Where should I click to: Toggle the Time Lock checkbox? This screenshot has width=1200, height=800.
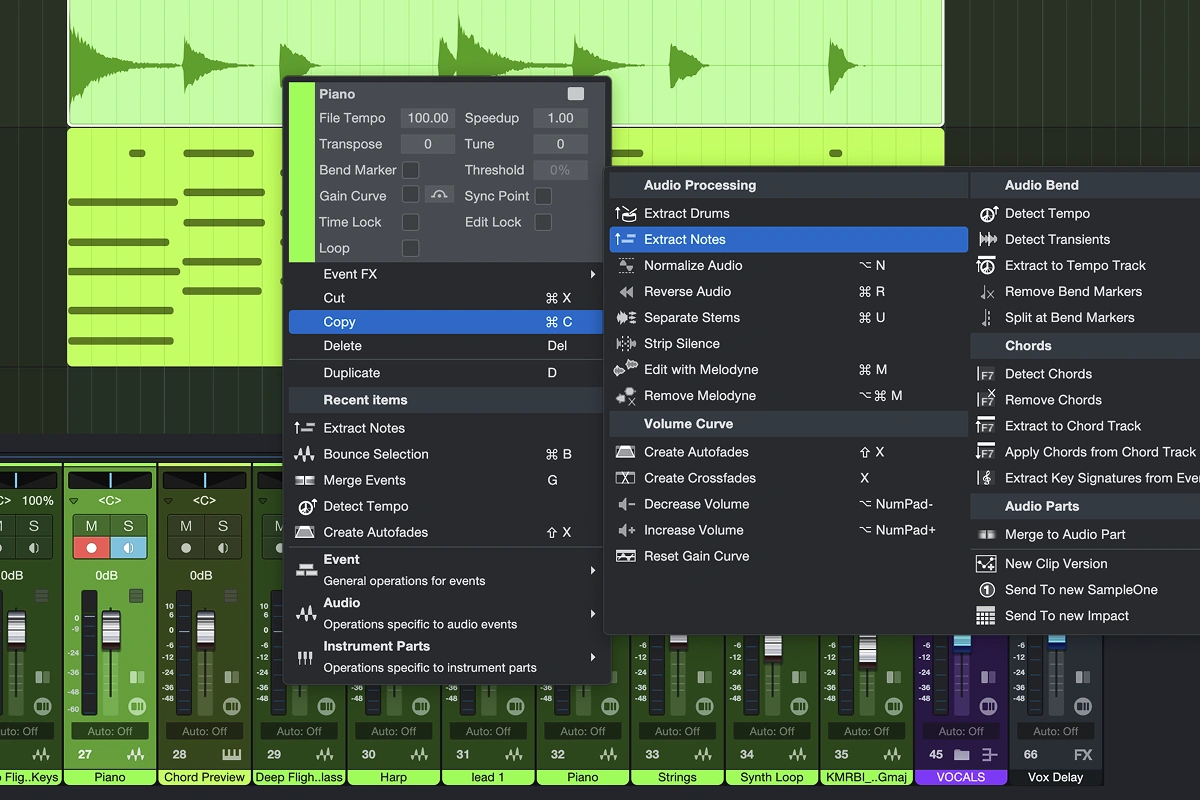pos(410,222)
